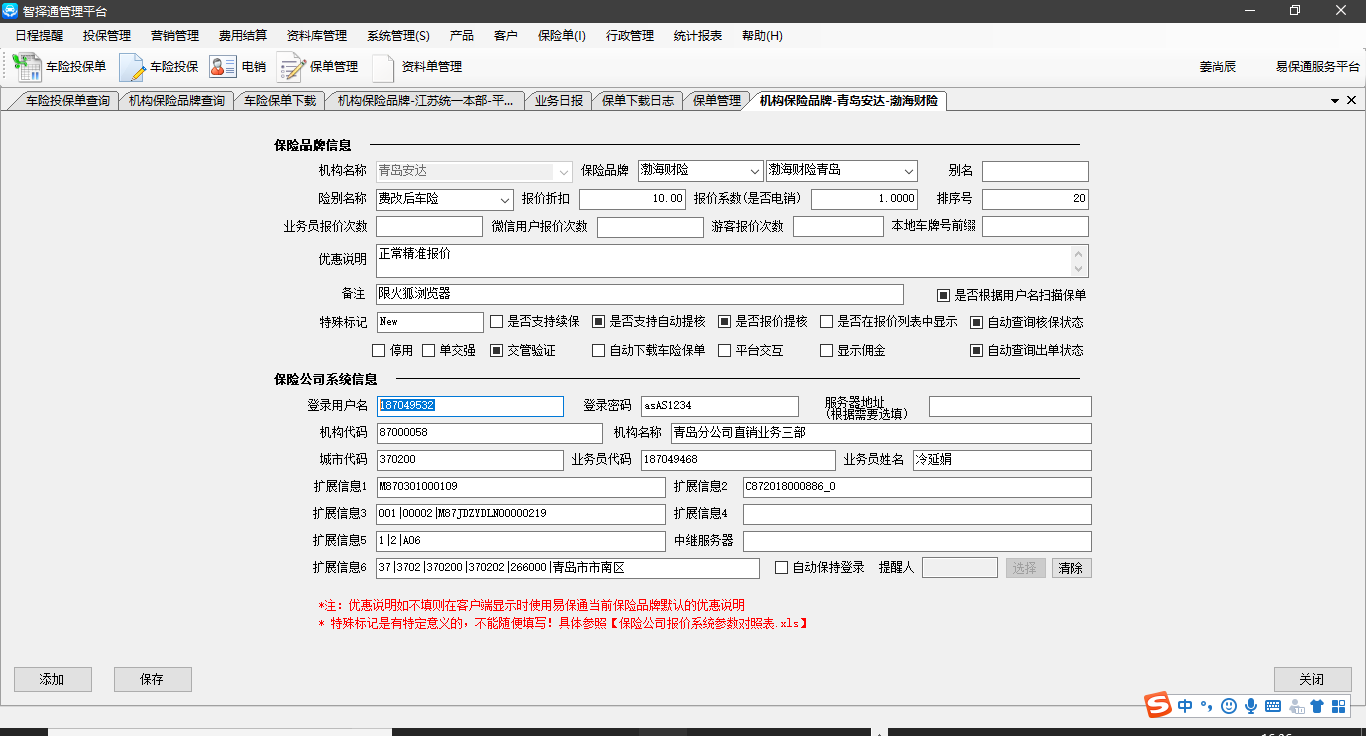Open 保单管理 checklist icon in toolbar
This screenshot has width=1366, height=736.
point(291,67)
